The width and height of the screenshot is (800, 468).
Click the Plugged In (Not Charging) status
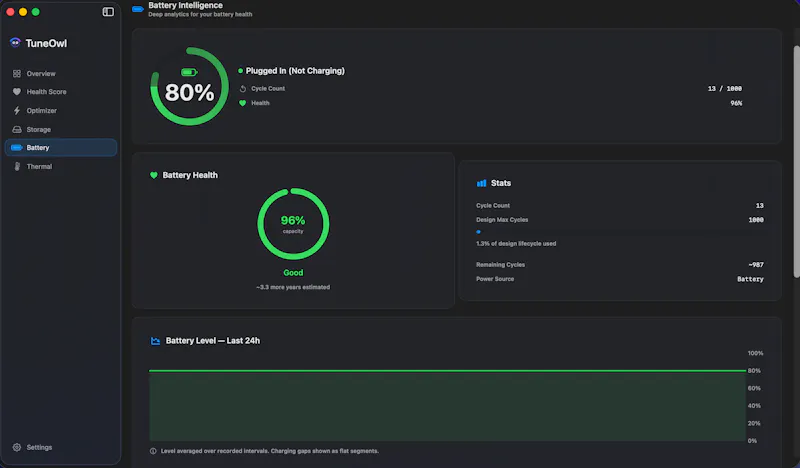pos(295,71)
